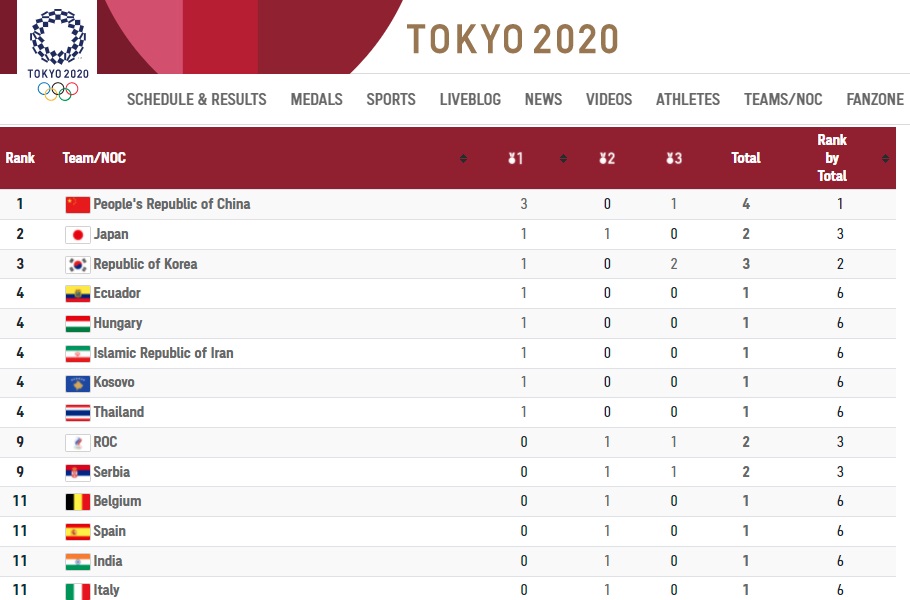This screenshot has width=910, height=600.
Task: Click the People's Republic of China flag icon
Action: (78, 205)
